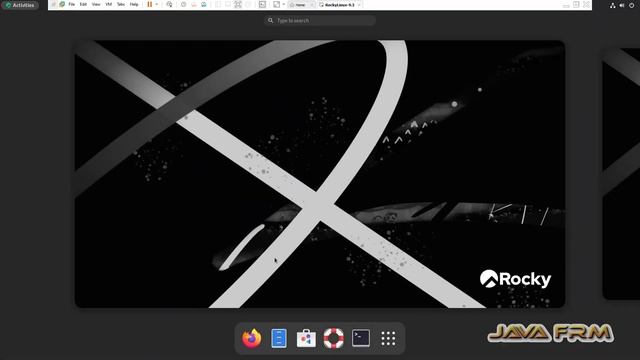The image size is (640, 360).
Task: Open the console view icon
Action: coord(262,4)
